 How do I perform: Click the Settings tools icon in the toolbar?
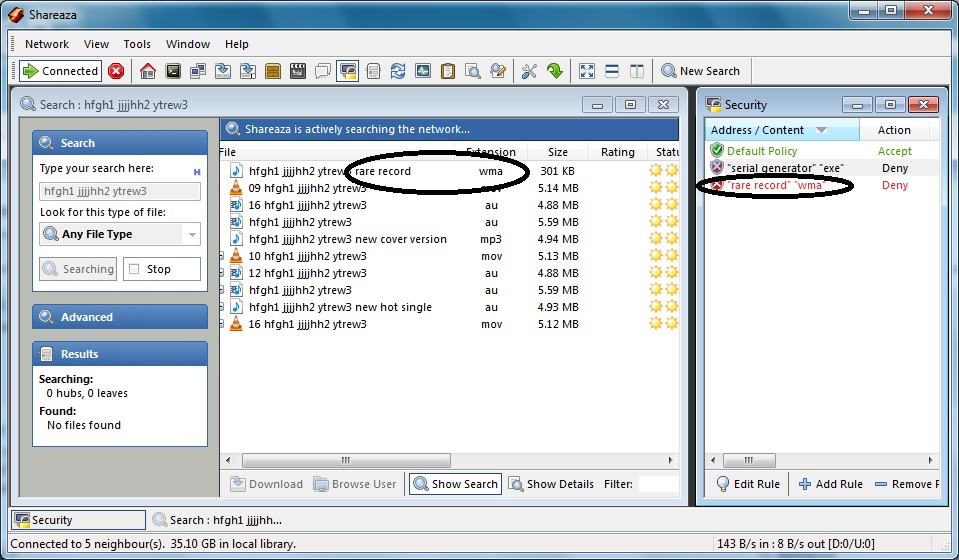click(529, 71)
